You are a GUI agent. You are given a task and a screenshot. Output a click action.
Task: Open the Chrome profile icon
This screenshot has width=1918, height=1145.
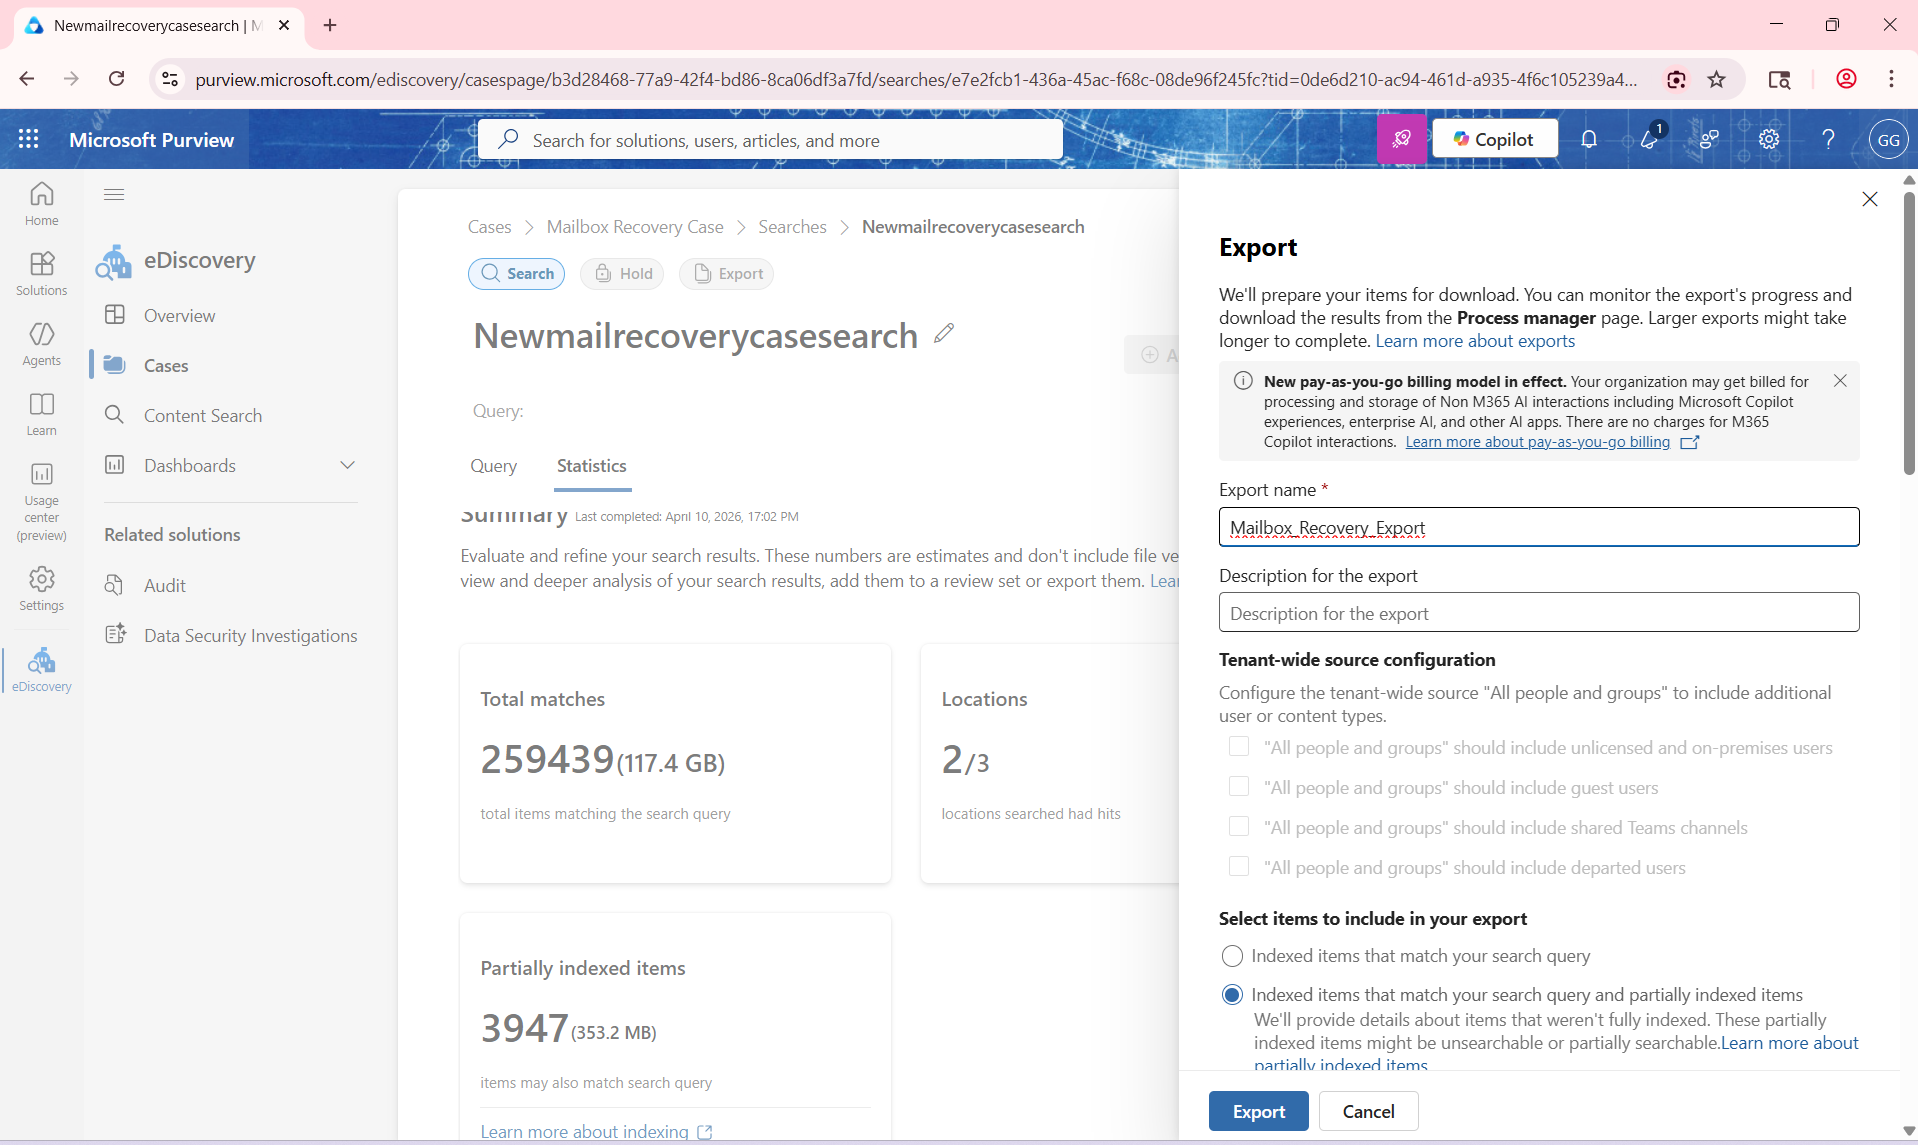pyautogui.click(x=1846, y=79)
